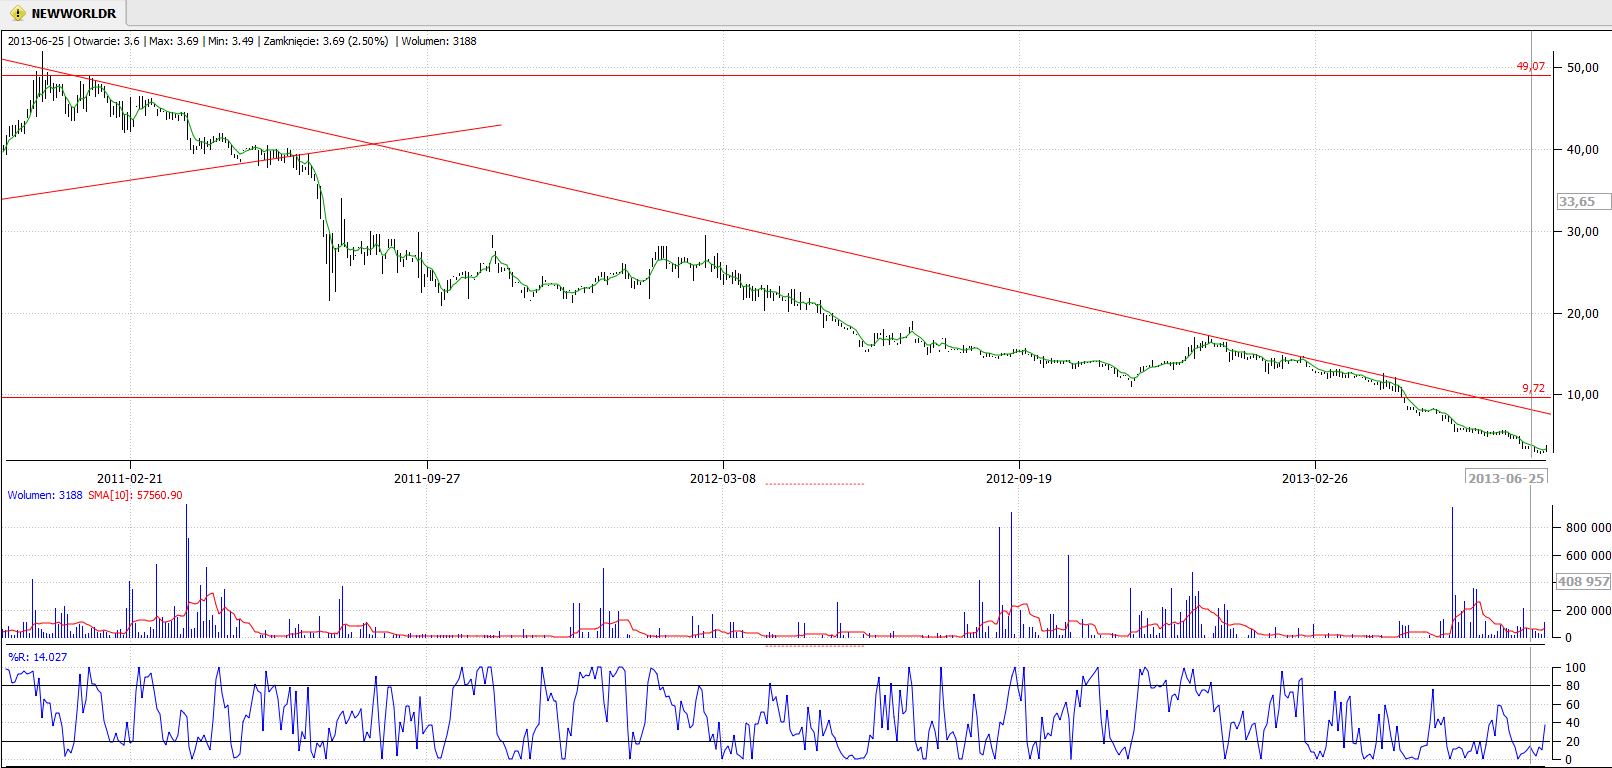The image size is (1612, 768).
Task: Click the 2011-09-27 date label
Action: coord(427,478)
